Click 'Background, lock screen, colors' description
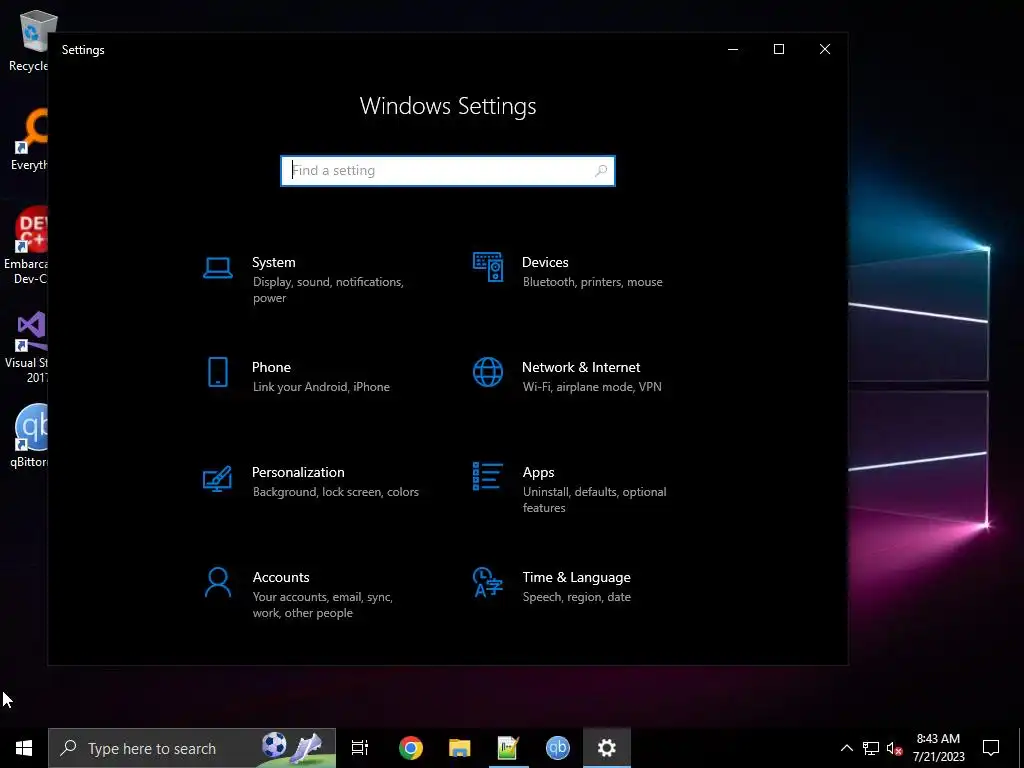 point(336,492)
